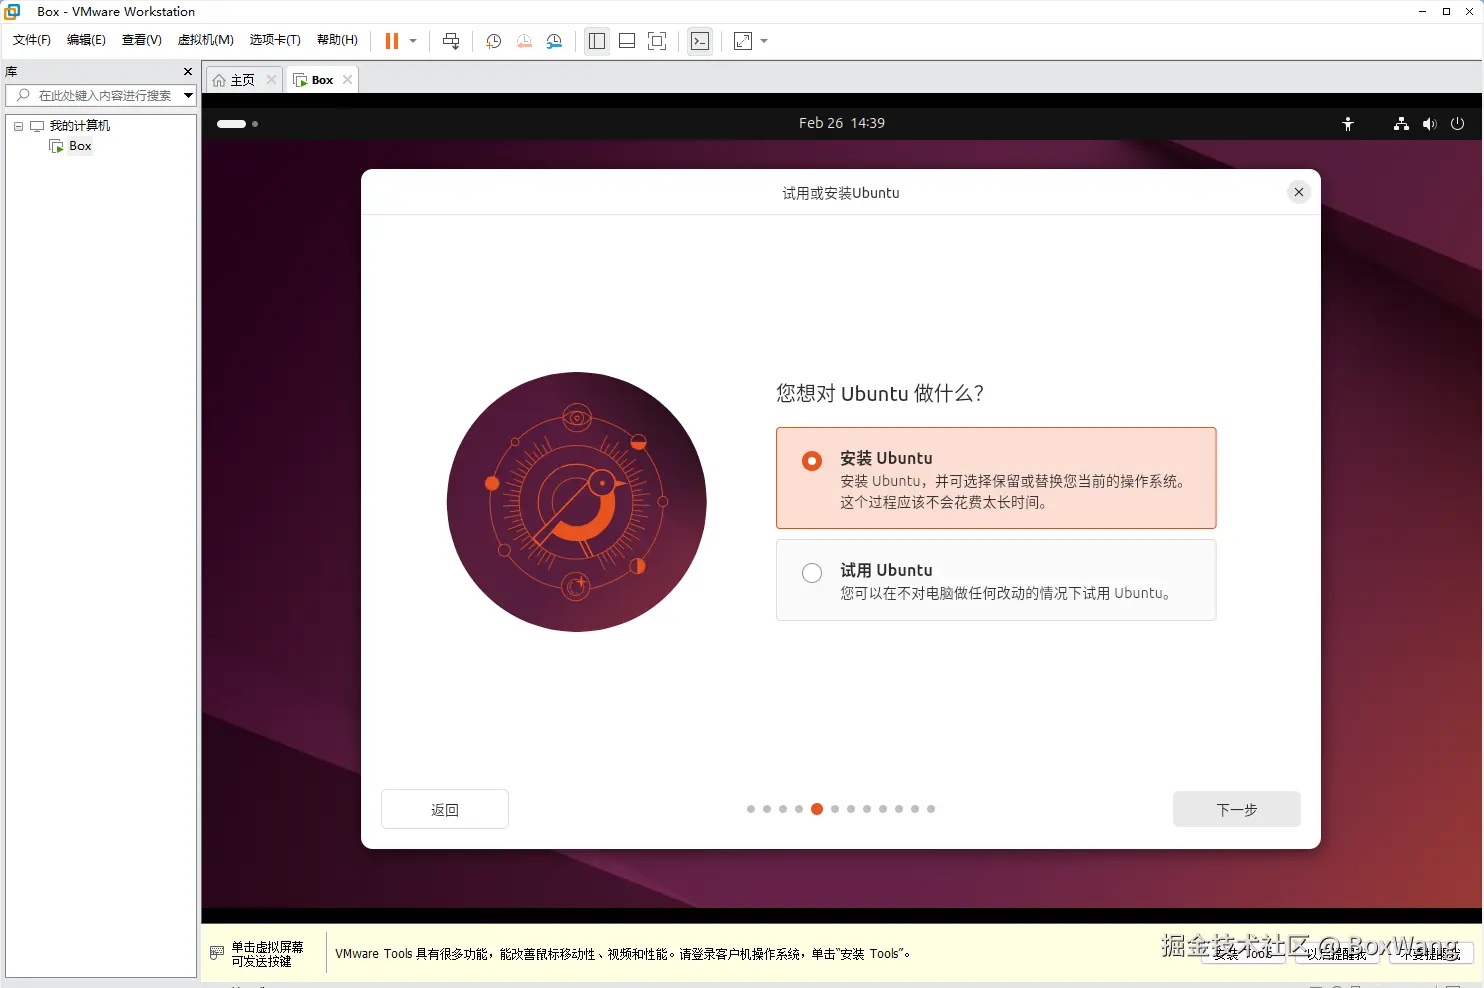The height and width of the screenshot is (988, 1484).
Task: Send Ctrl+Alt+Del to the guest
Action: [451, 41]
